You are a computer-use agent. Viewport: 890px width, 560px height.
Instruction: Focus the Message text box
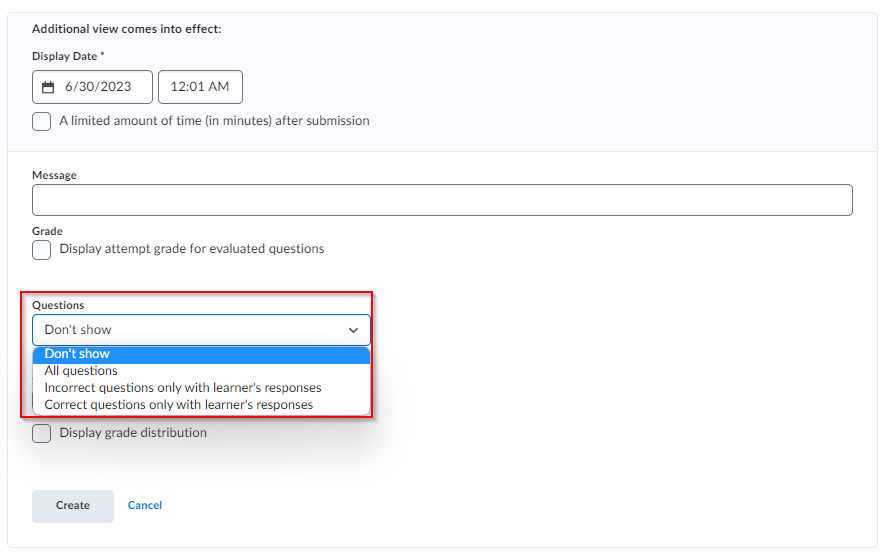pyautogui.click(x=442, y=200)
